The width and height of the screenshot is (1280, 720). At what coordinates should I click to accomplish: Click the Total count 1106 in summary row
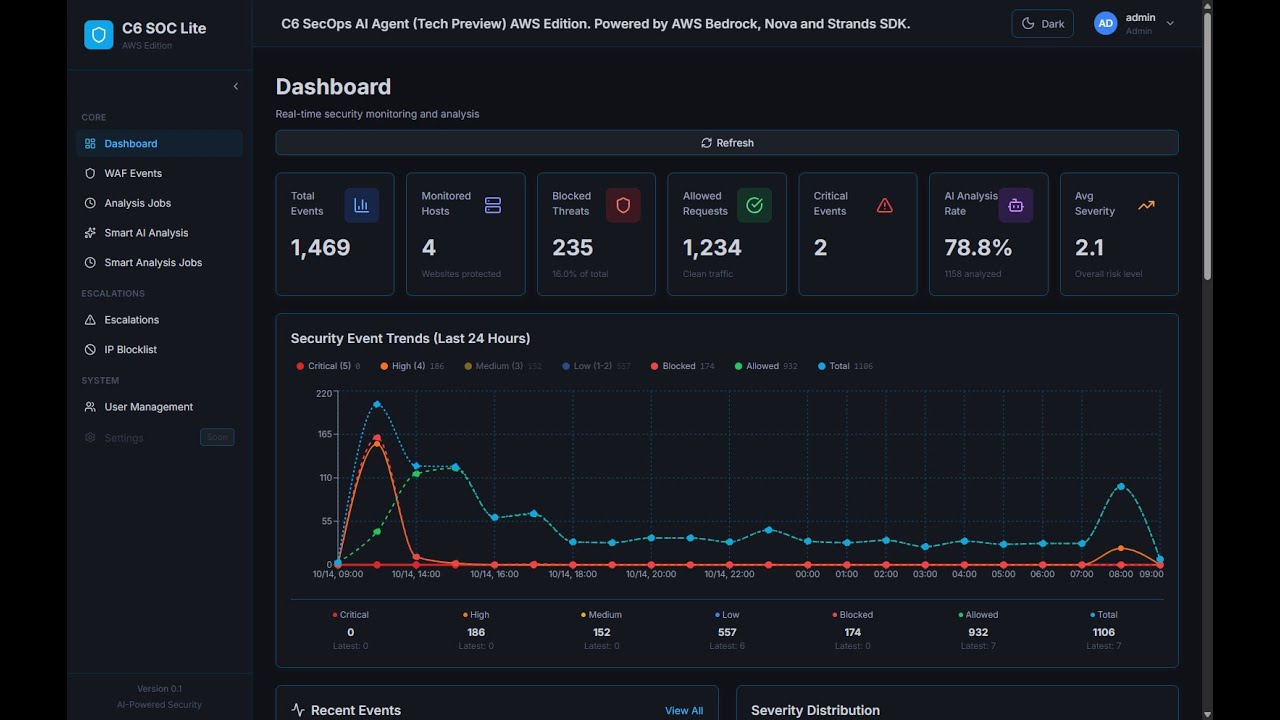pyautogui.click(x=1104, y=632)
